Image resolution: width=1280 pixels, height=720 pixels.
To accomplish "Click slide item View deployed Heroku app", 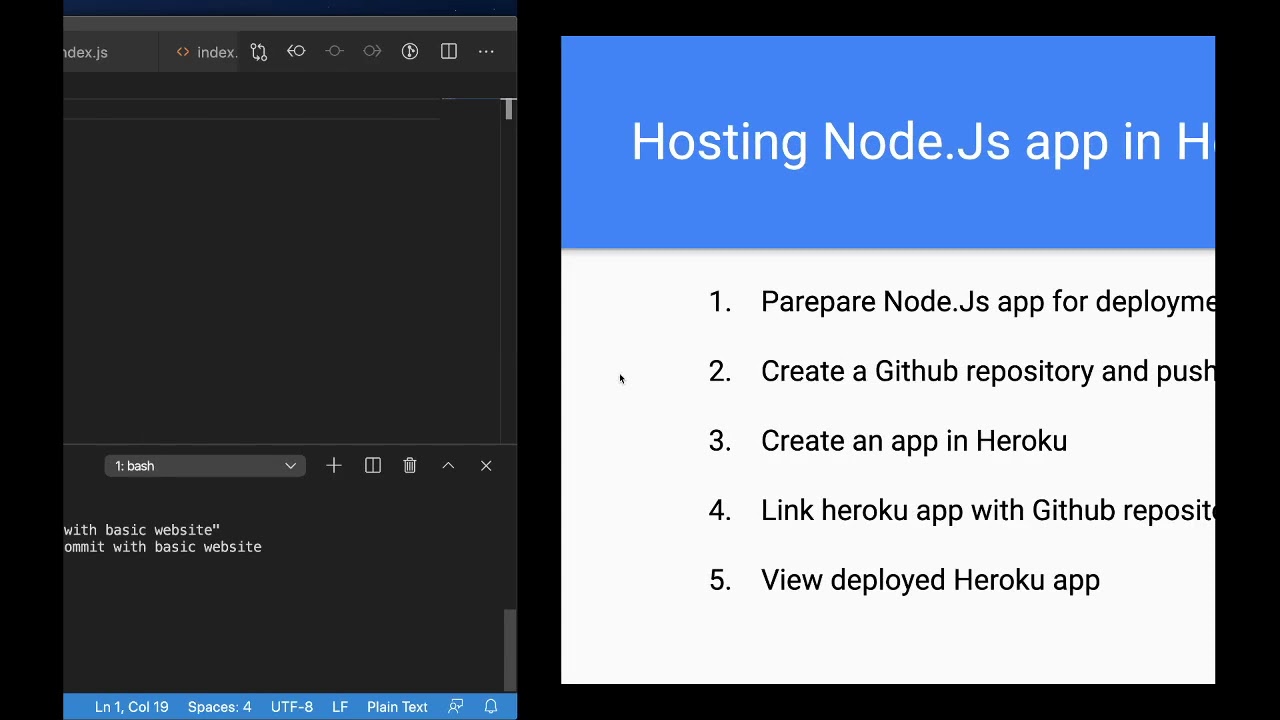I will tap(930, 580).
